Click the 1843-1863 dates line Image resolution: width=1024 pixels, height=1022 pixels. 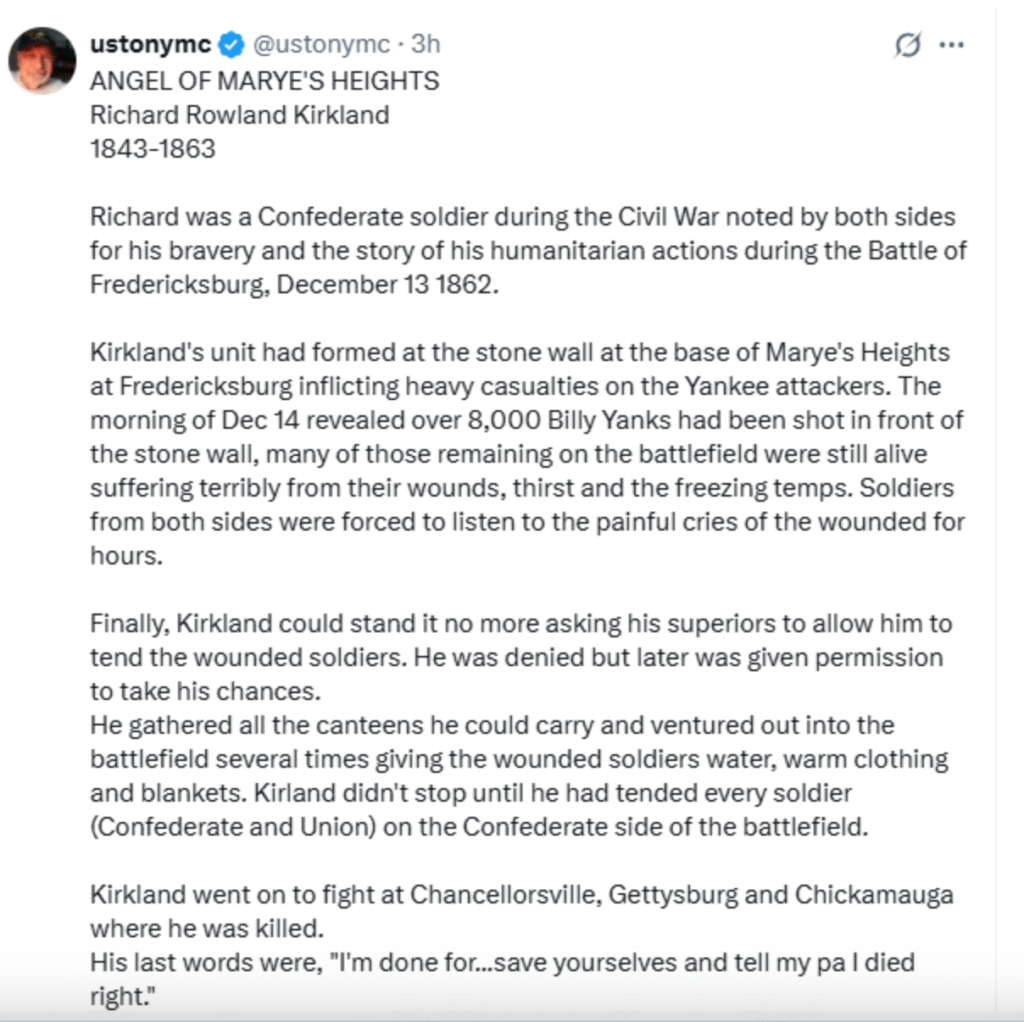(x=152, y=149)
